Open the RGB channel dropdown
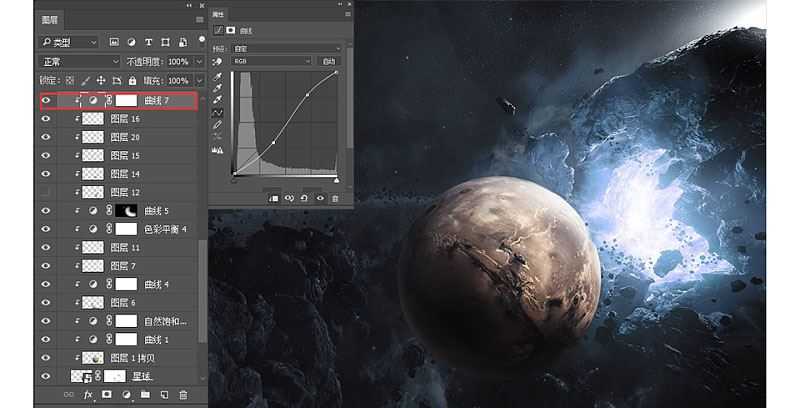The height and width of the screenshot is (408, 800). (271, 61)
